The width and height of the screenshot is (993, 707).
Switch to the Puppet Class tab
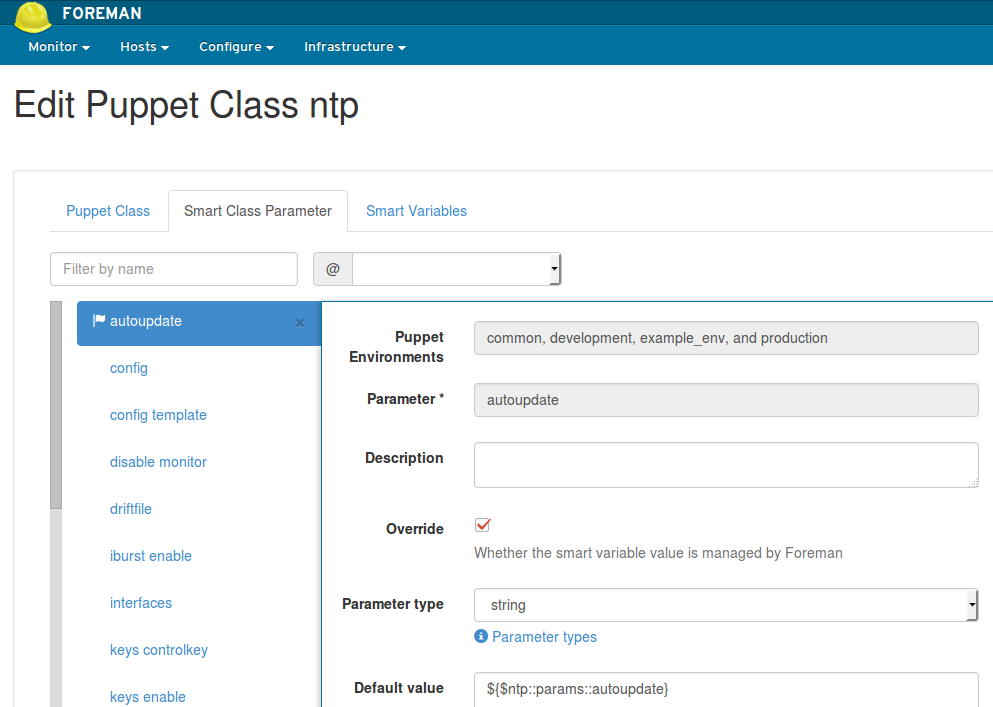click(108, 211)
